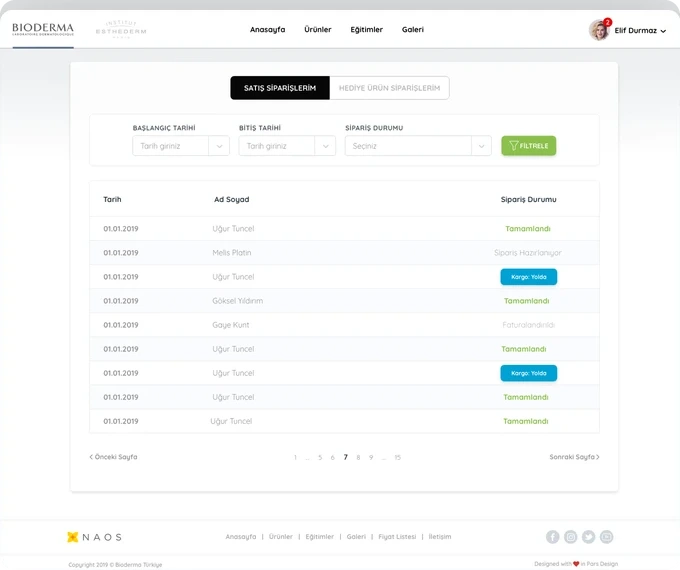This screenshot has height=570, width=680.
Task: Open Ürünler in top navigation
Action: [318, 29]
